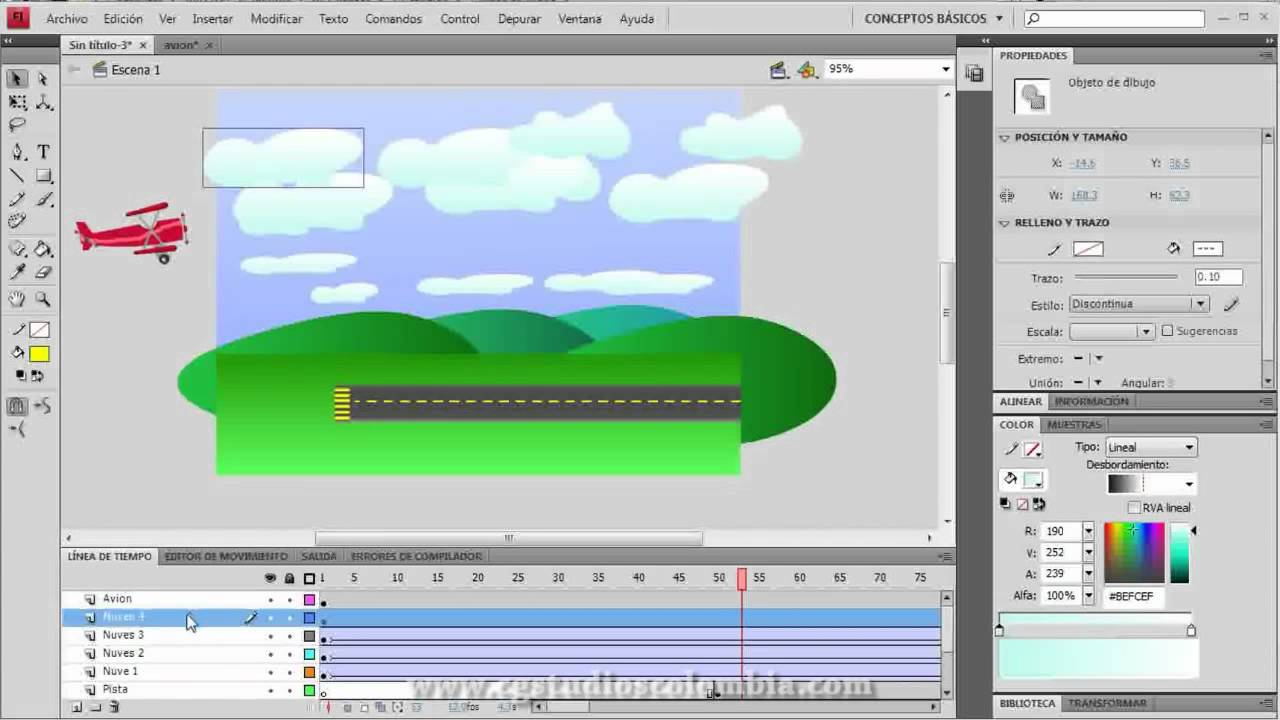The height and width of the screenshot is (720, 1280).
Task: Select the Rectangle shape tool
Action: click(x=43, y=176)
